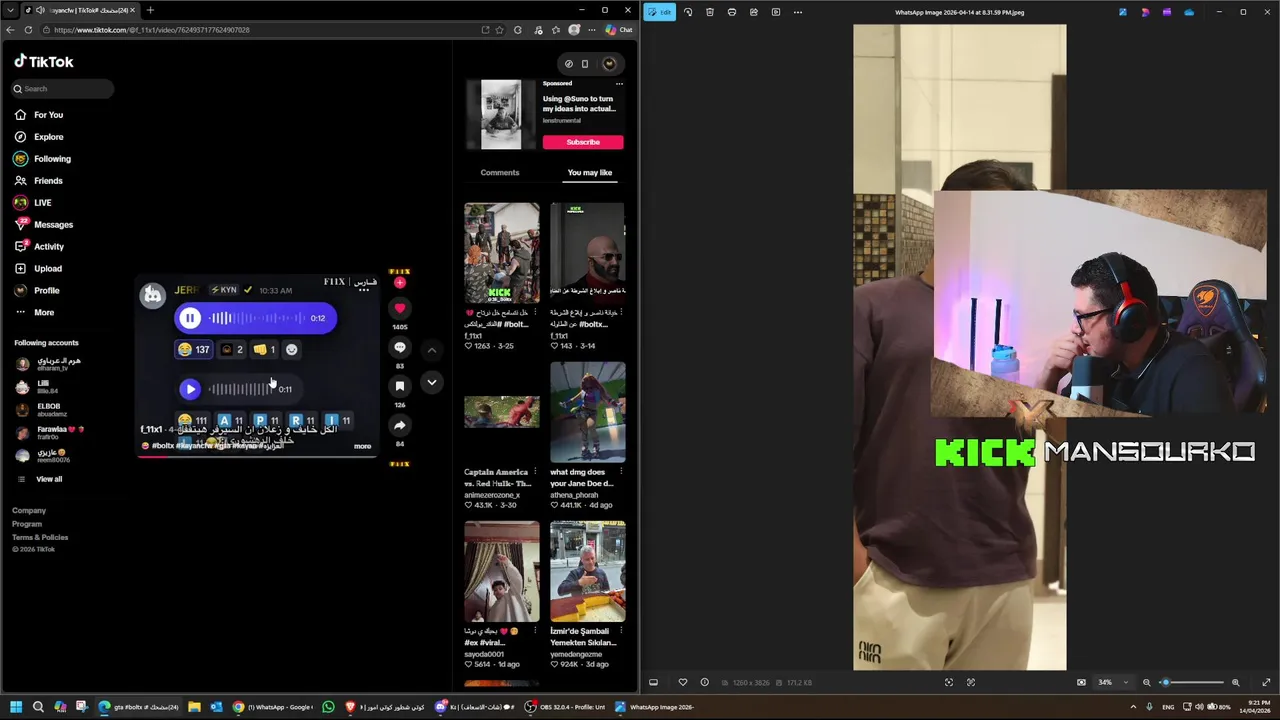1280x720 pixels.
Task: Click the Photos zoom slider
Action: coord(1193,682)
